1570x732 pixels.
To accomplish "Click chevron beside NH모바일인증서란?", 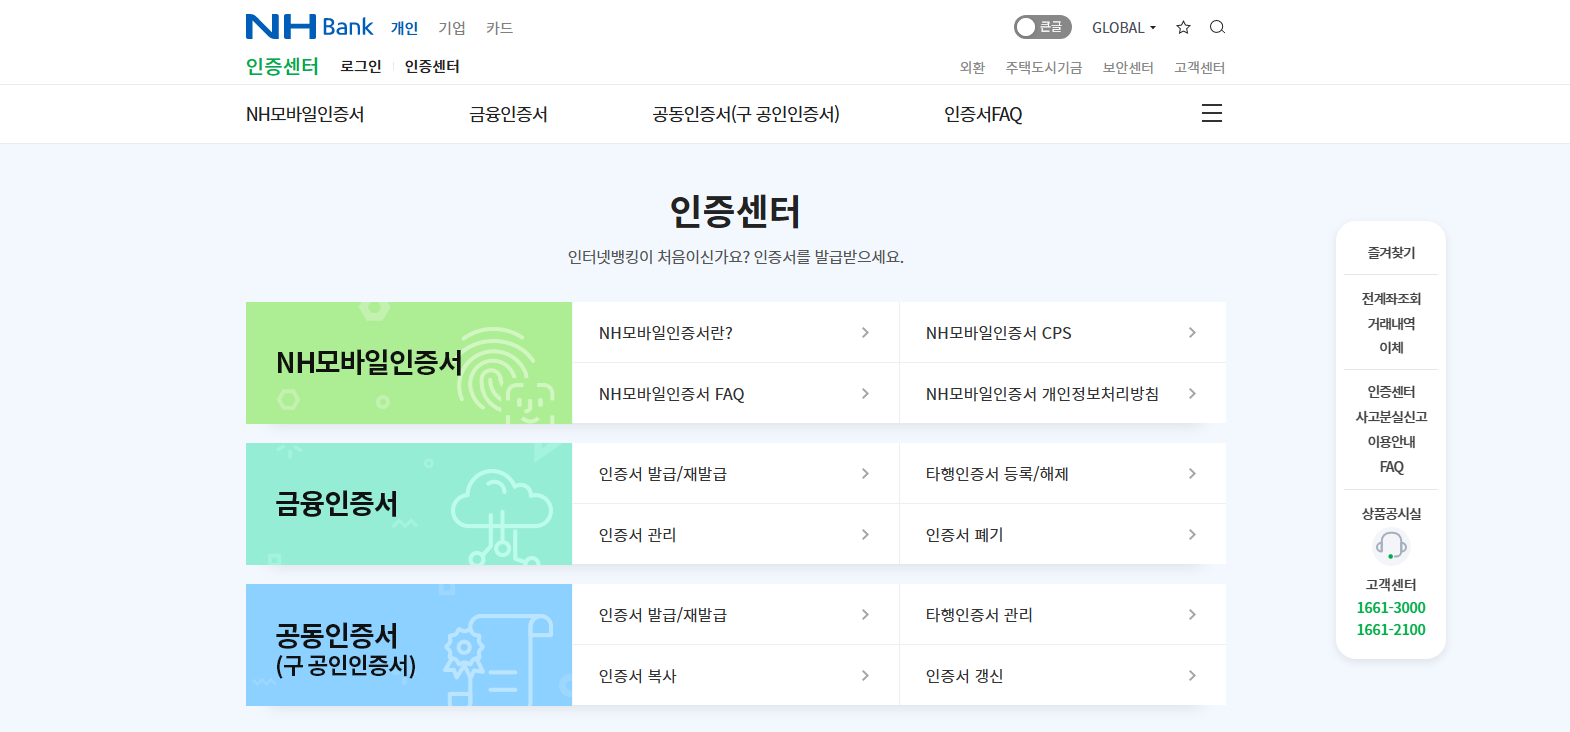I will pos(865,333).
